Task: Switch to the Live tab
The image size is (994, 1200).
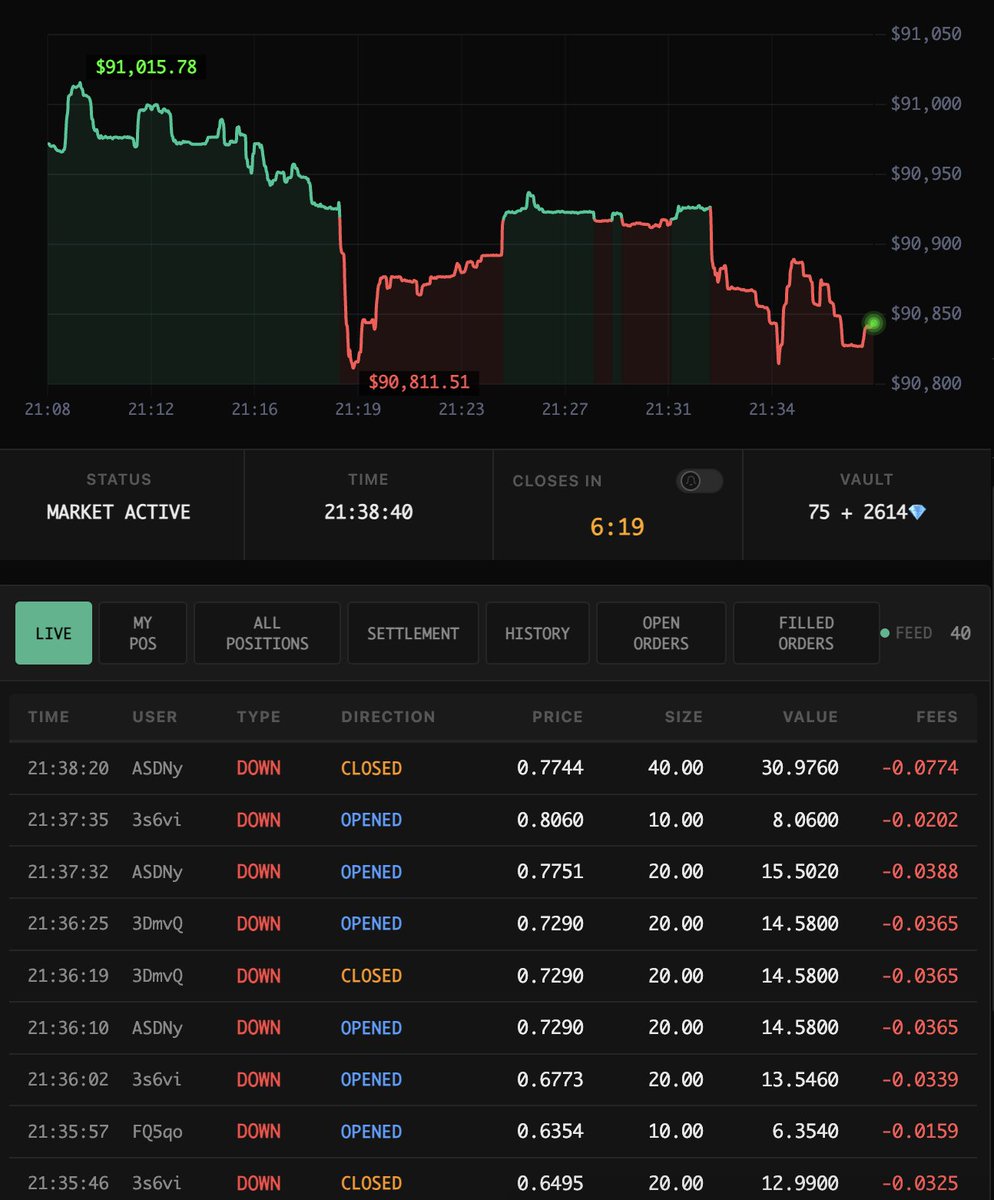Action: point(54,633)
